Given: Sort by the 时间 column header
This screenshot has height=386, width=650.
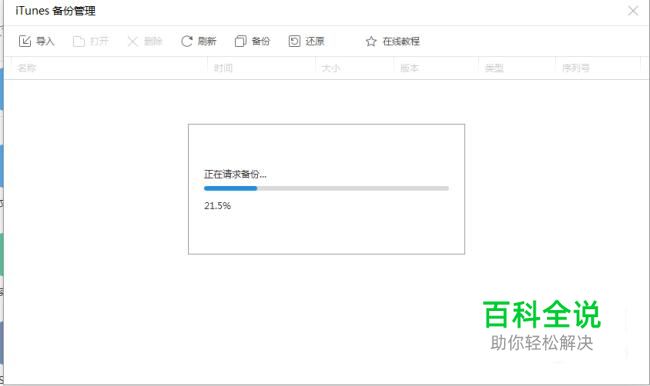Looking at the screenshot, I should click(223, 68).
